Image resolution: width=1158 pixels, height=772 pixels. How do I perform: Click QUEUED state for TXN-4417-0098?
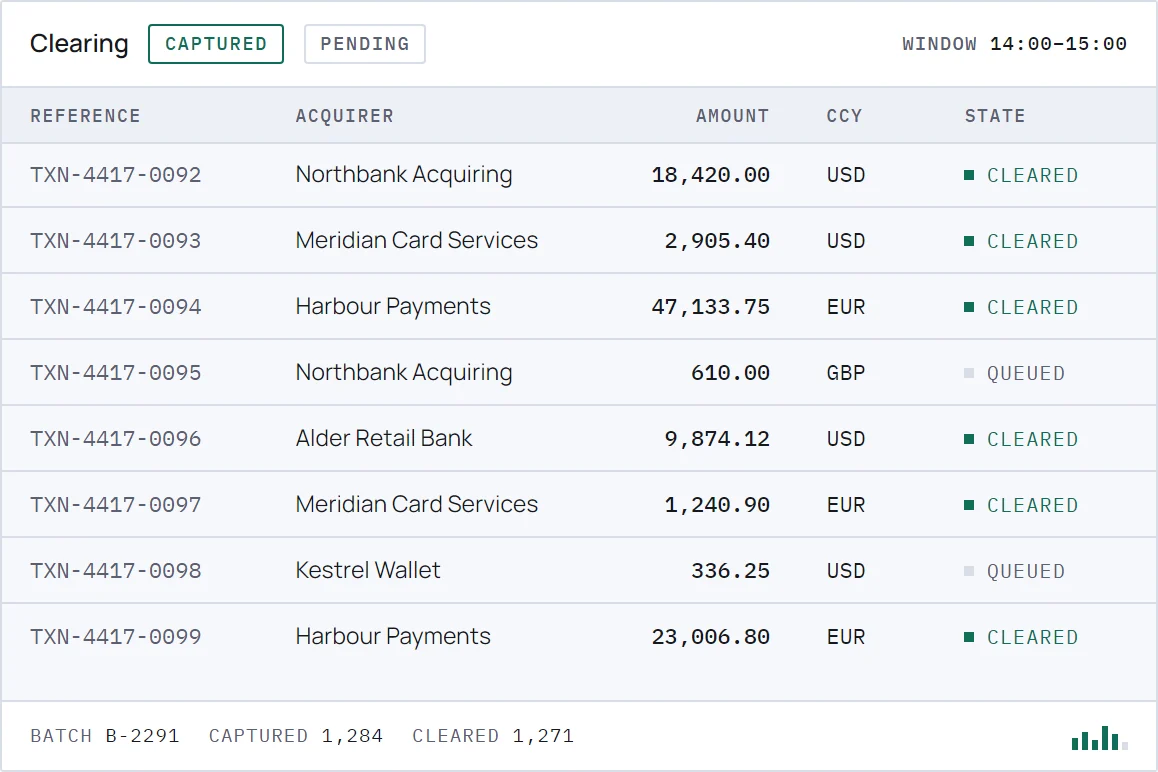tap(1015, 571)
